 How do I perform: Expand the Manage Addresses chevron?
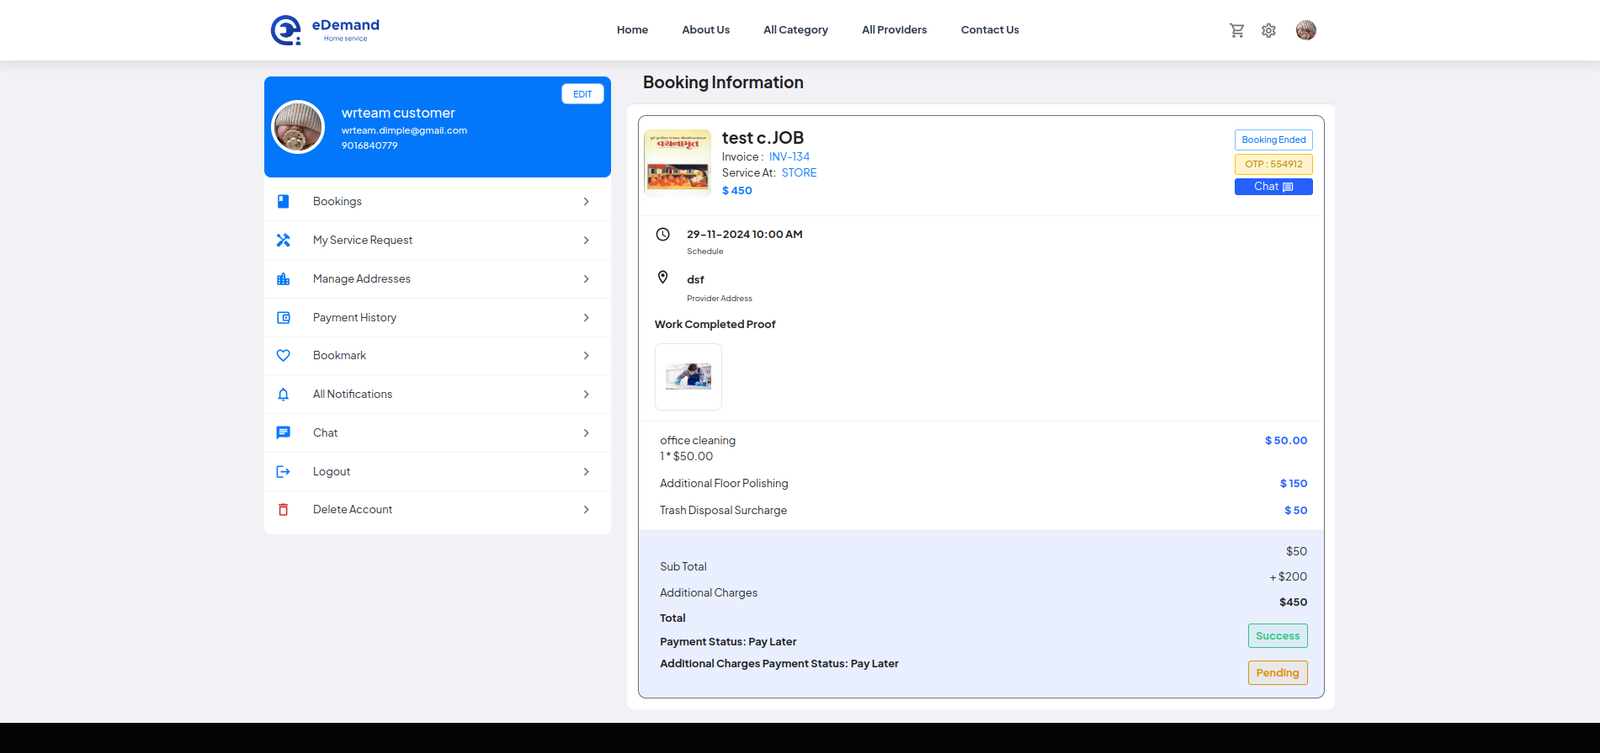coord(586,279)
